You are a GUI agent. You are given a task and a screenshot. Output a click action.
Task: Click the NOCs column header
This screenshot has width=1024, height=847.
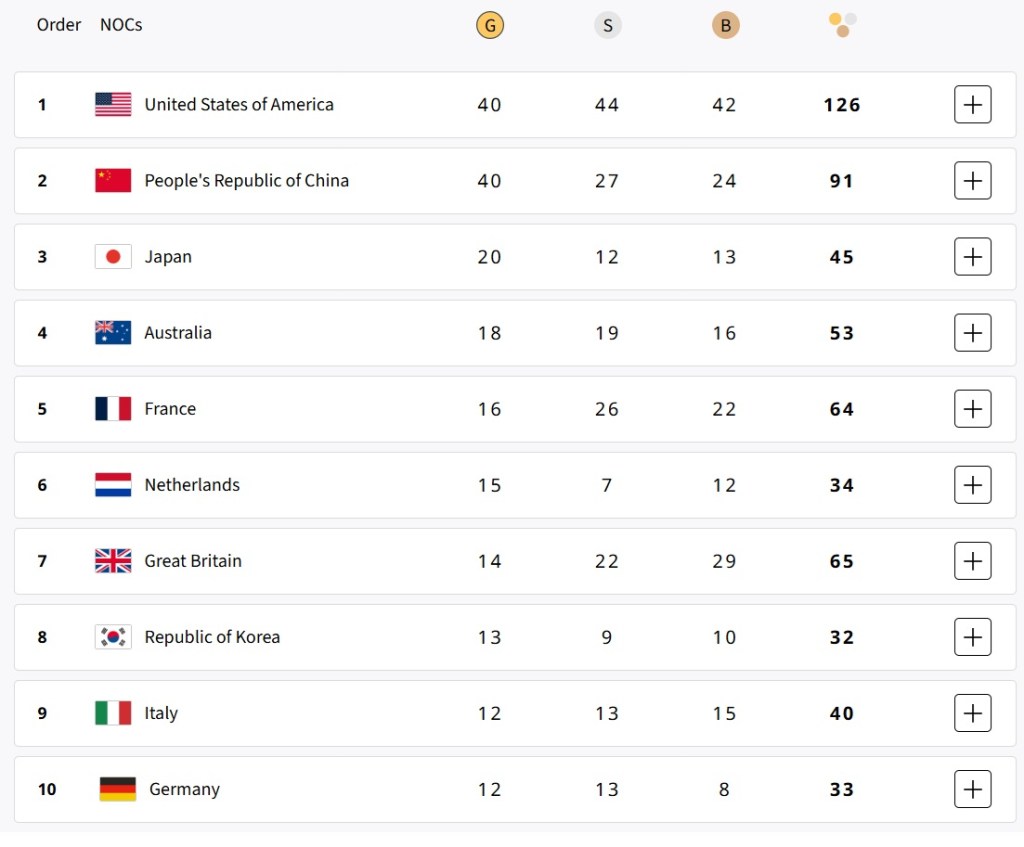[121, 25]
